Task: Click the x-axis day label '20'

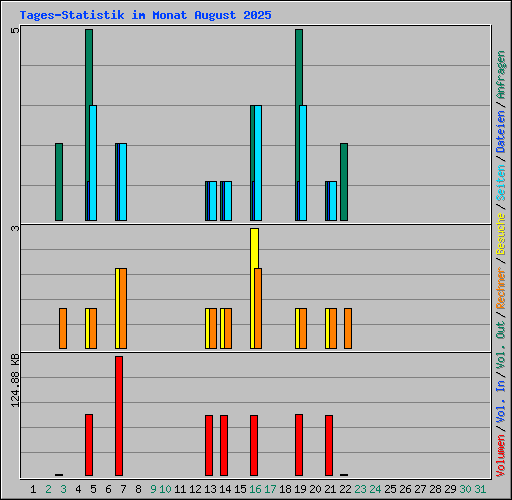Action: tap(315, 489)
